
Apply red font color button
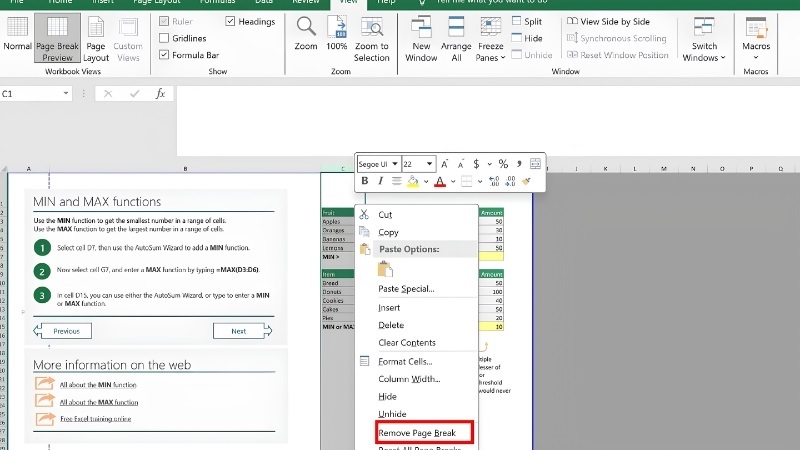click(440, 181)
